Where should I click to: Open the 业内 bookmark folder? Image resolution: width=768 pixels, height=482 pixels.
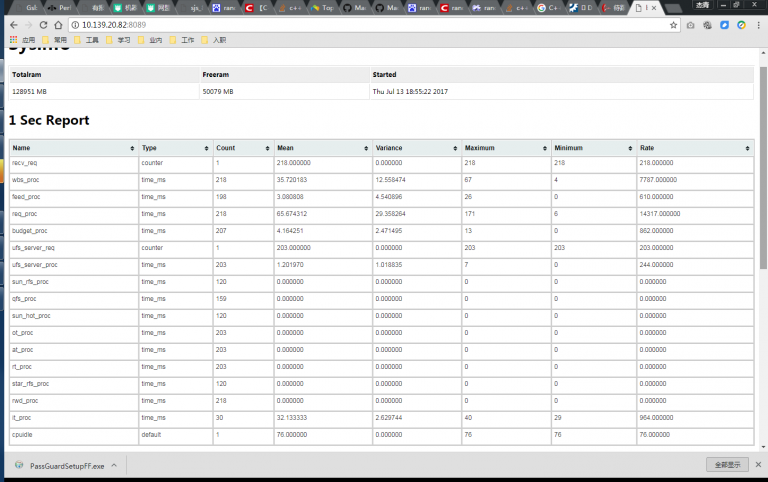click(150, 40)
